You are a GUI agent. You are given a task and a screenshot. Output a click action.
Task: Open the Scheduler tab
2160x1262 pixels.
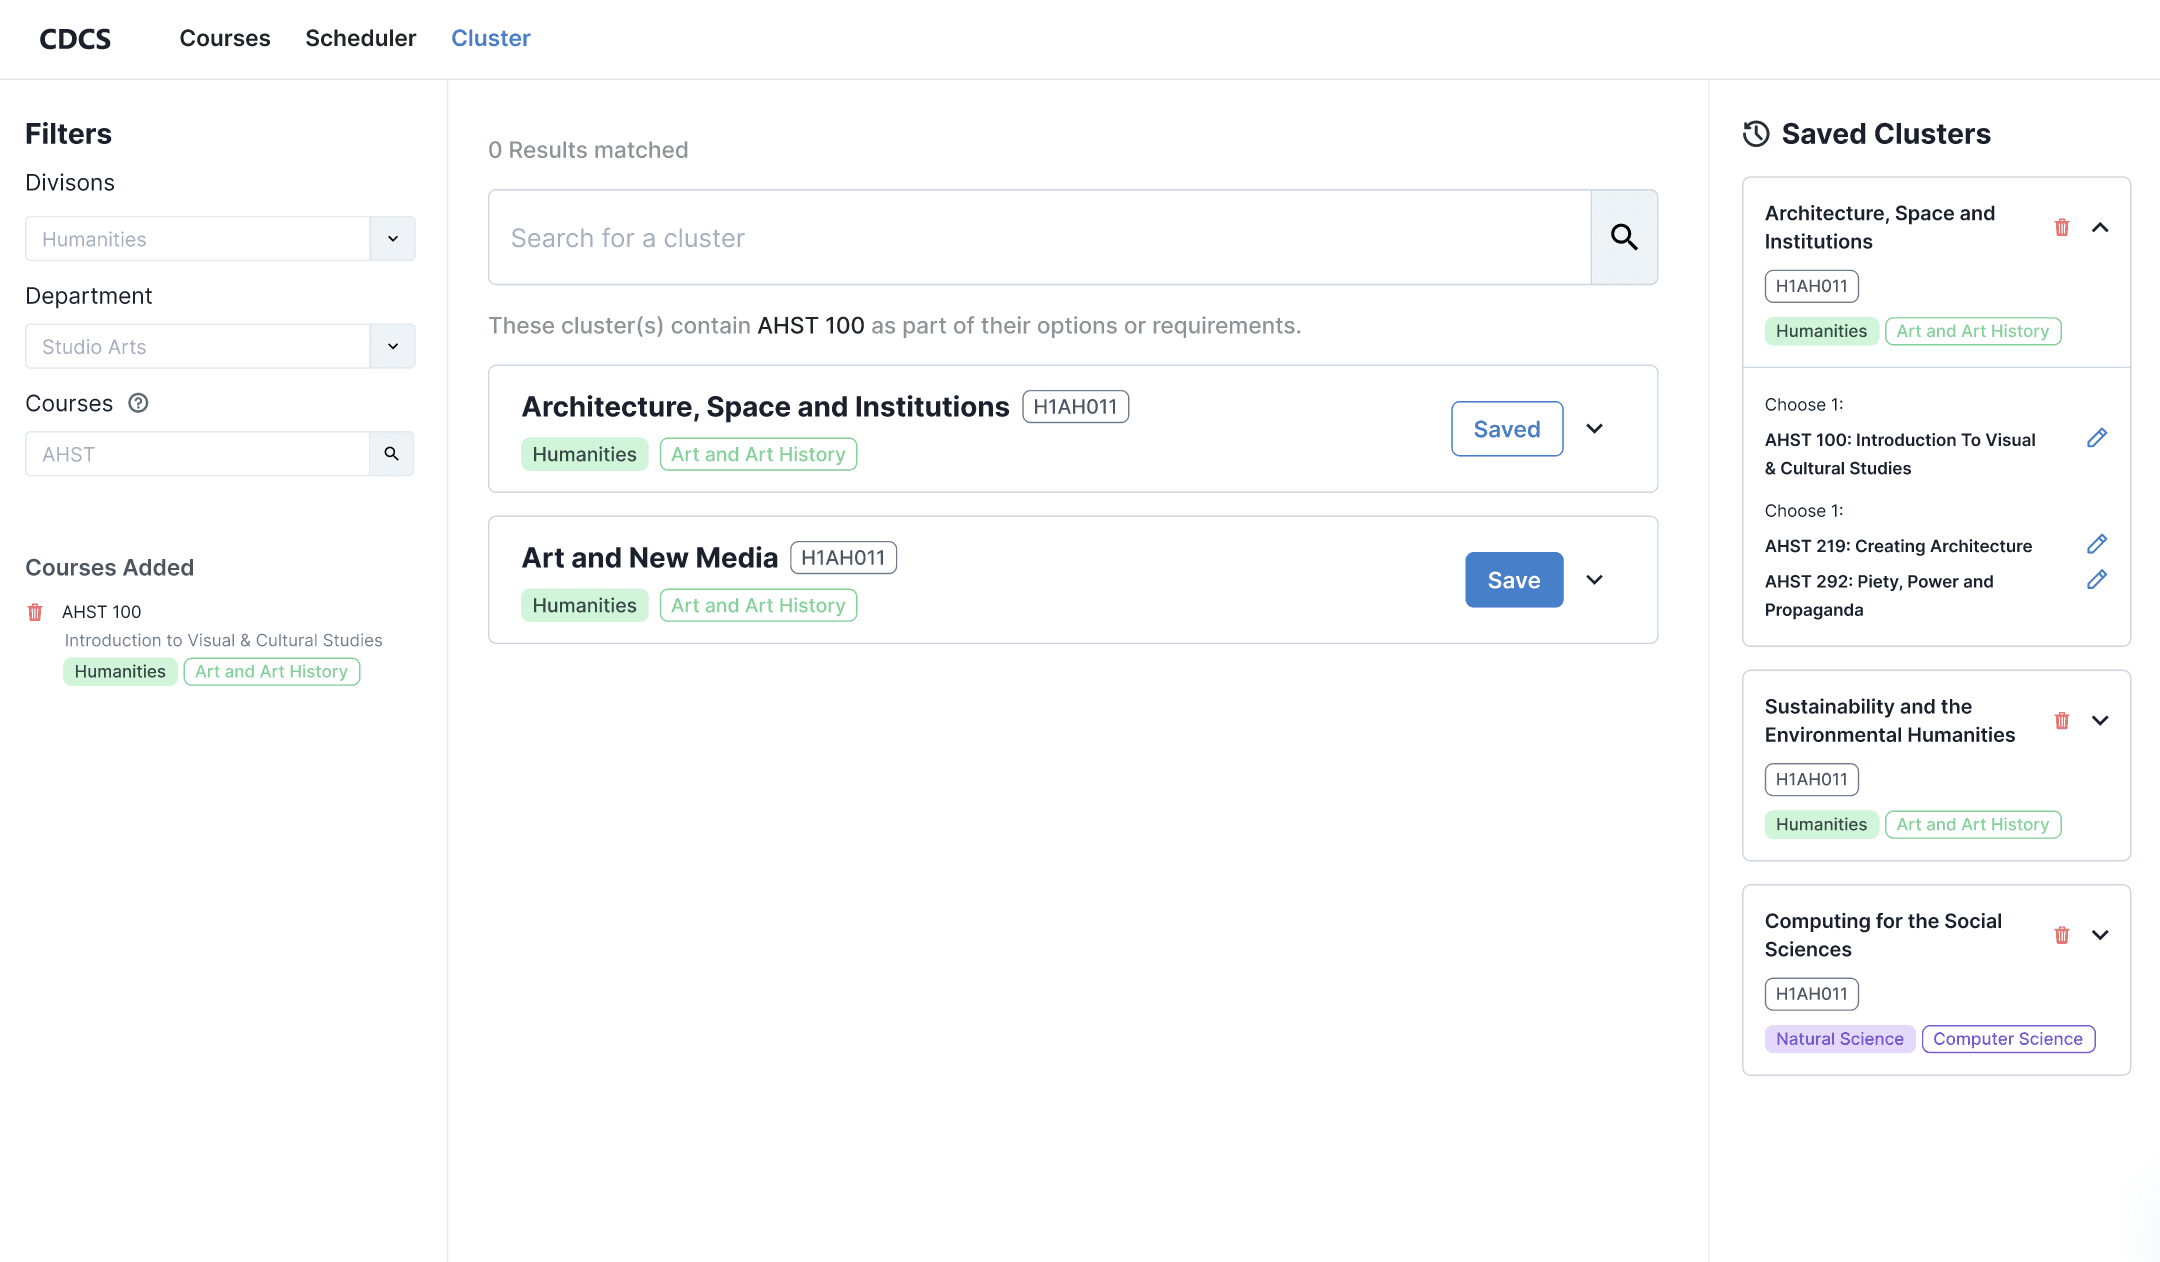click(x=360, y=38)
